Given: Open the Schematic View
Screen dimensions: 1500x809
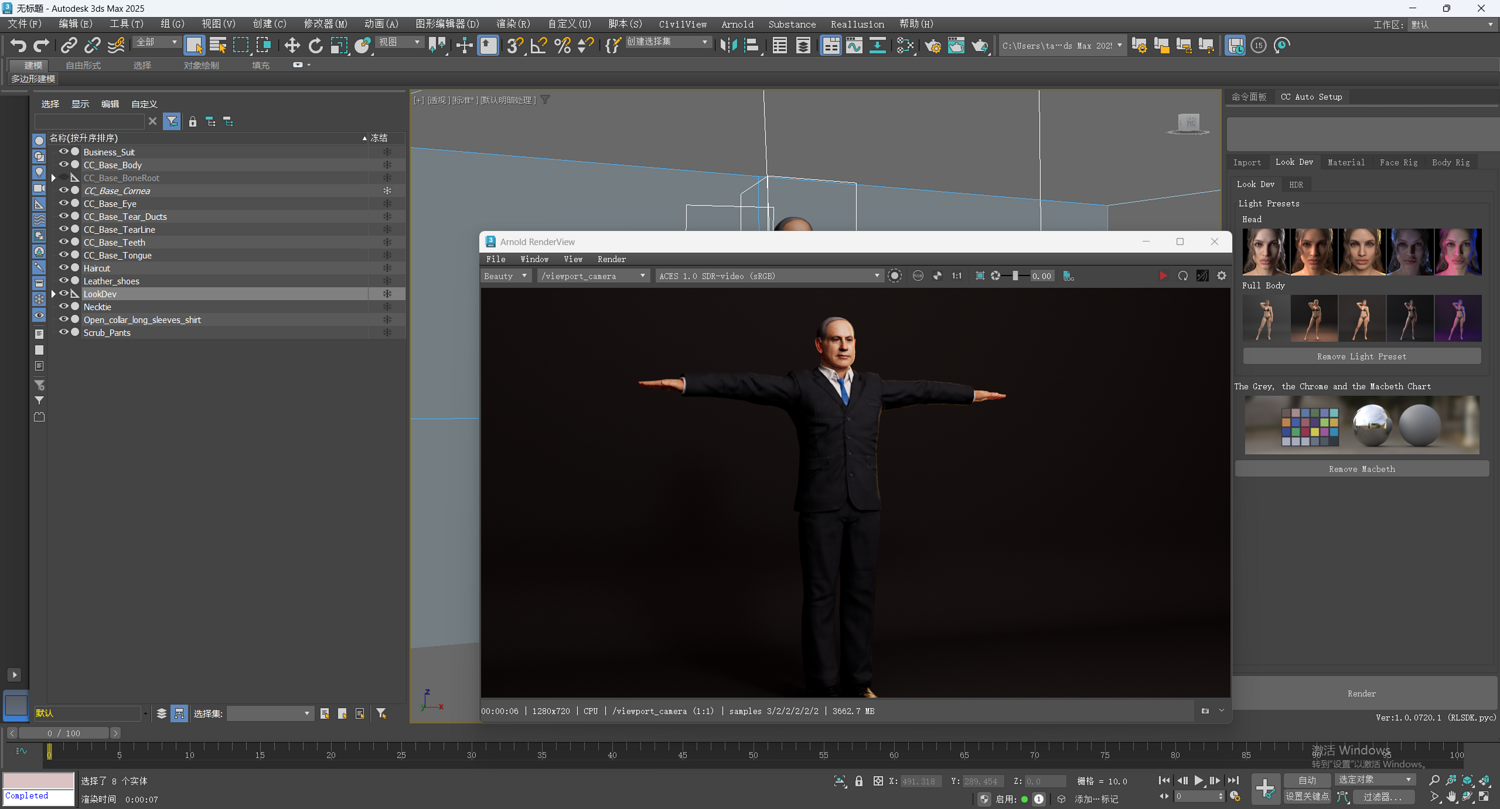Looking at the screenshot, I should [877, 45].
